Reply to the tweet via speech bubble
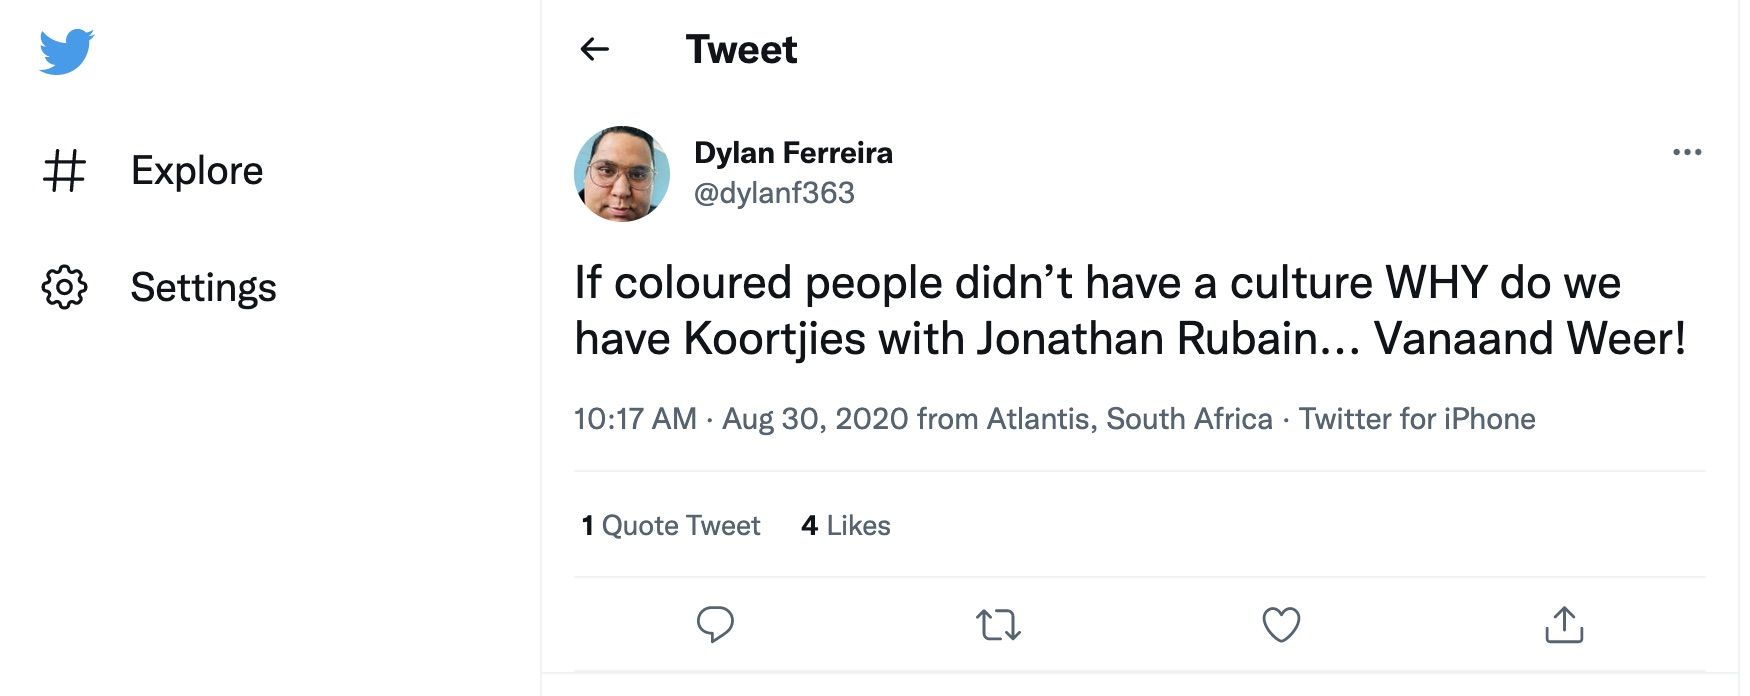1750x696 pixels. pos(715,624)
